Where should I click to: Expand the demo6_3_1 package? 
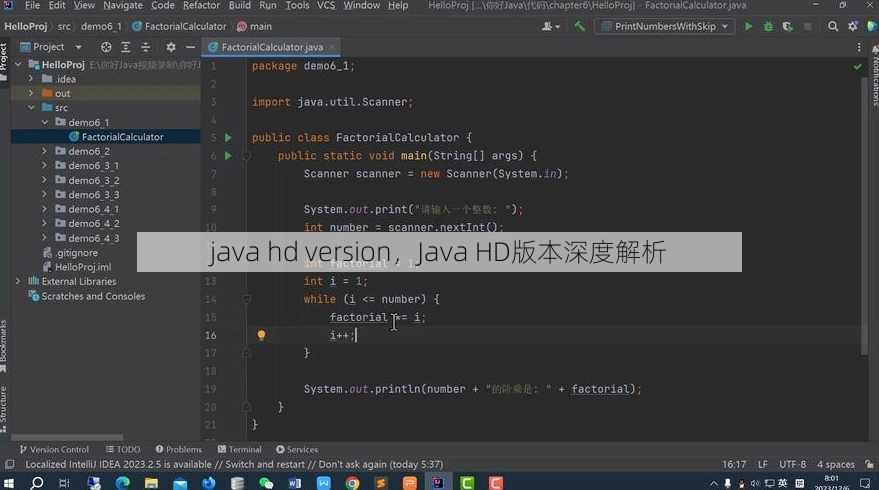point(45,165)
